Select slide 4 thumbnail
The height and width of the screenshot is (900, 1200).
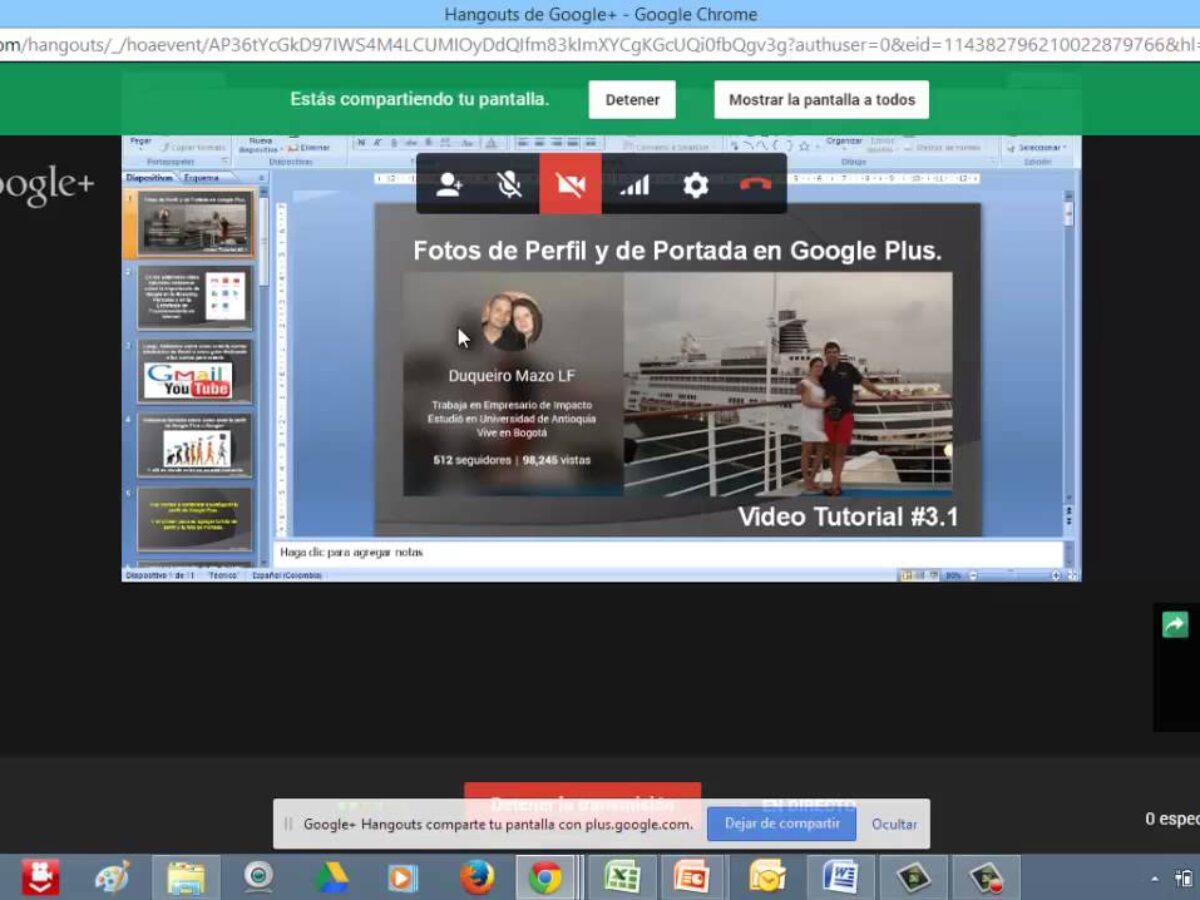click(194, 445)
